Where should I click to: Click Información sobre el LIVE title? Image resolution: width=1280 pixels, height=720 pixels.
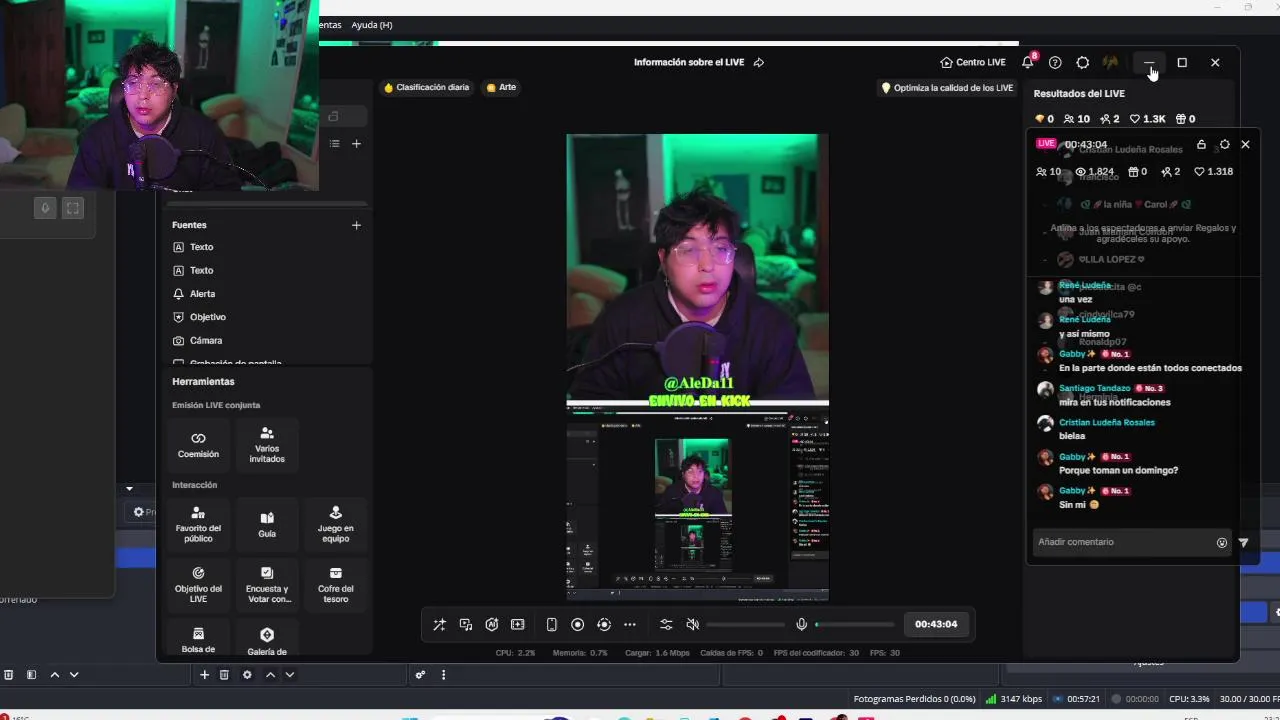click(689, 62)
